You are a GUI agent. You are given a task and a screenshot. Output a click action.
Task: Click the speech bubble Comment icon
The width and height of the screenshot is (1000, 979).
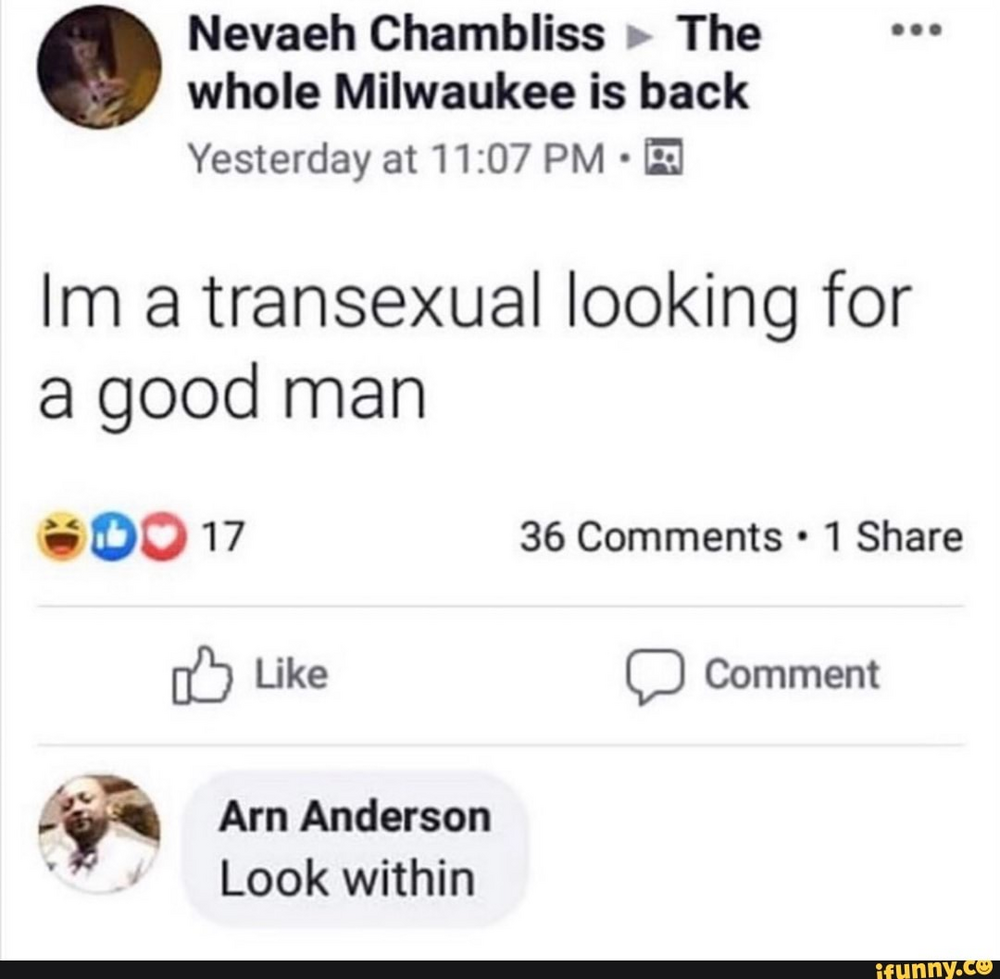[655, 677]
